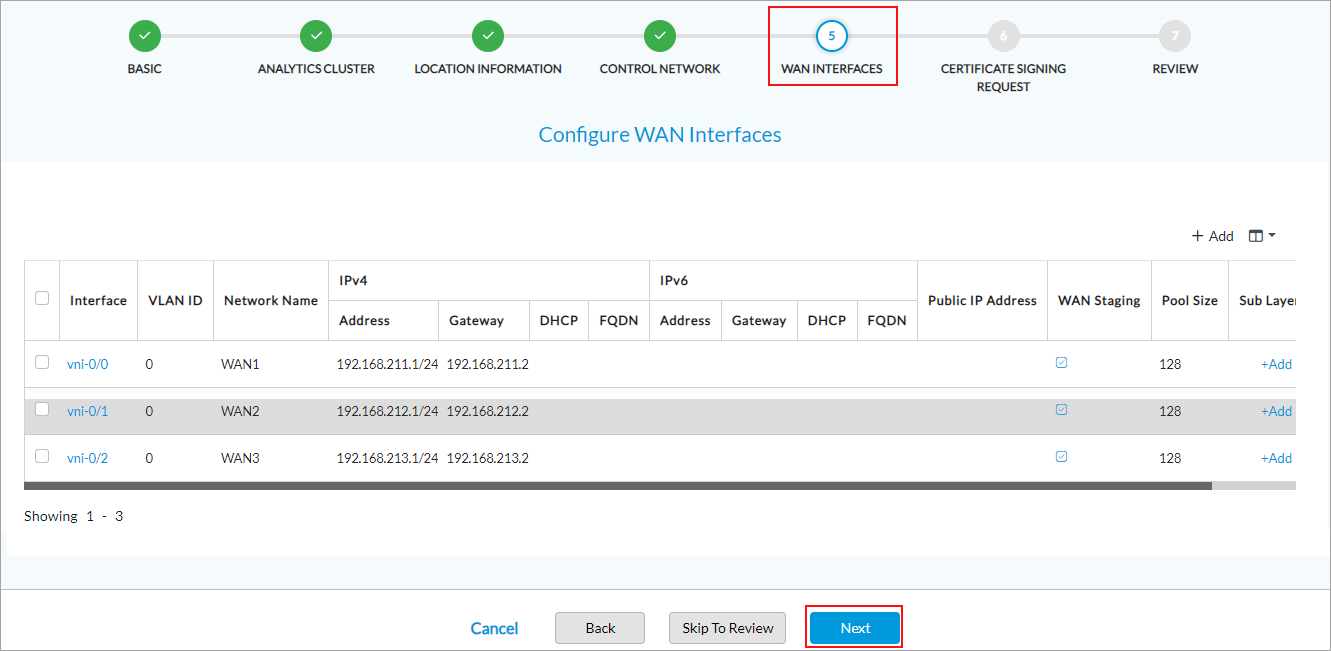The height and width of the screenshot is (651, 1331).
Task: Check the select-all checkbox in the table header
Action: click(41, 299)
